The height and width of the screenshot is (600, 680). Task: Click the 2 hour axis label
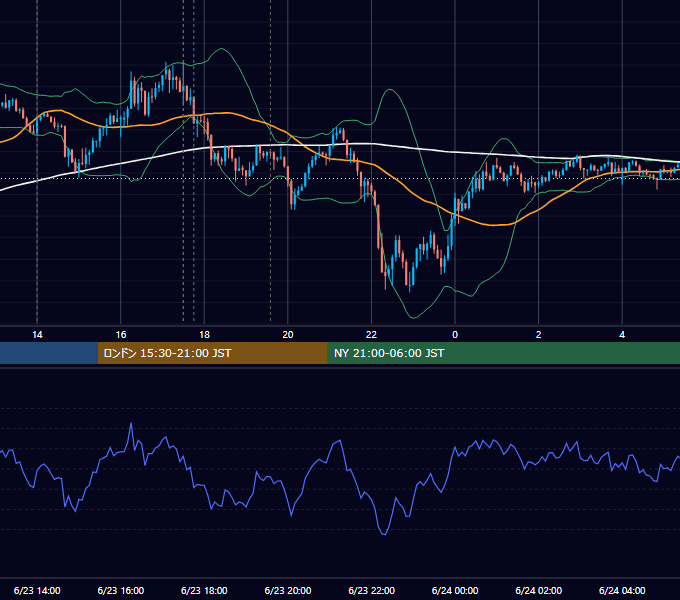pyautogui.click(x=539, y=335)
